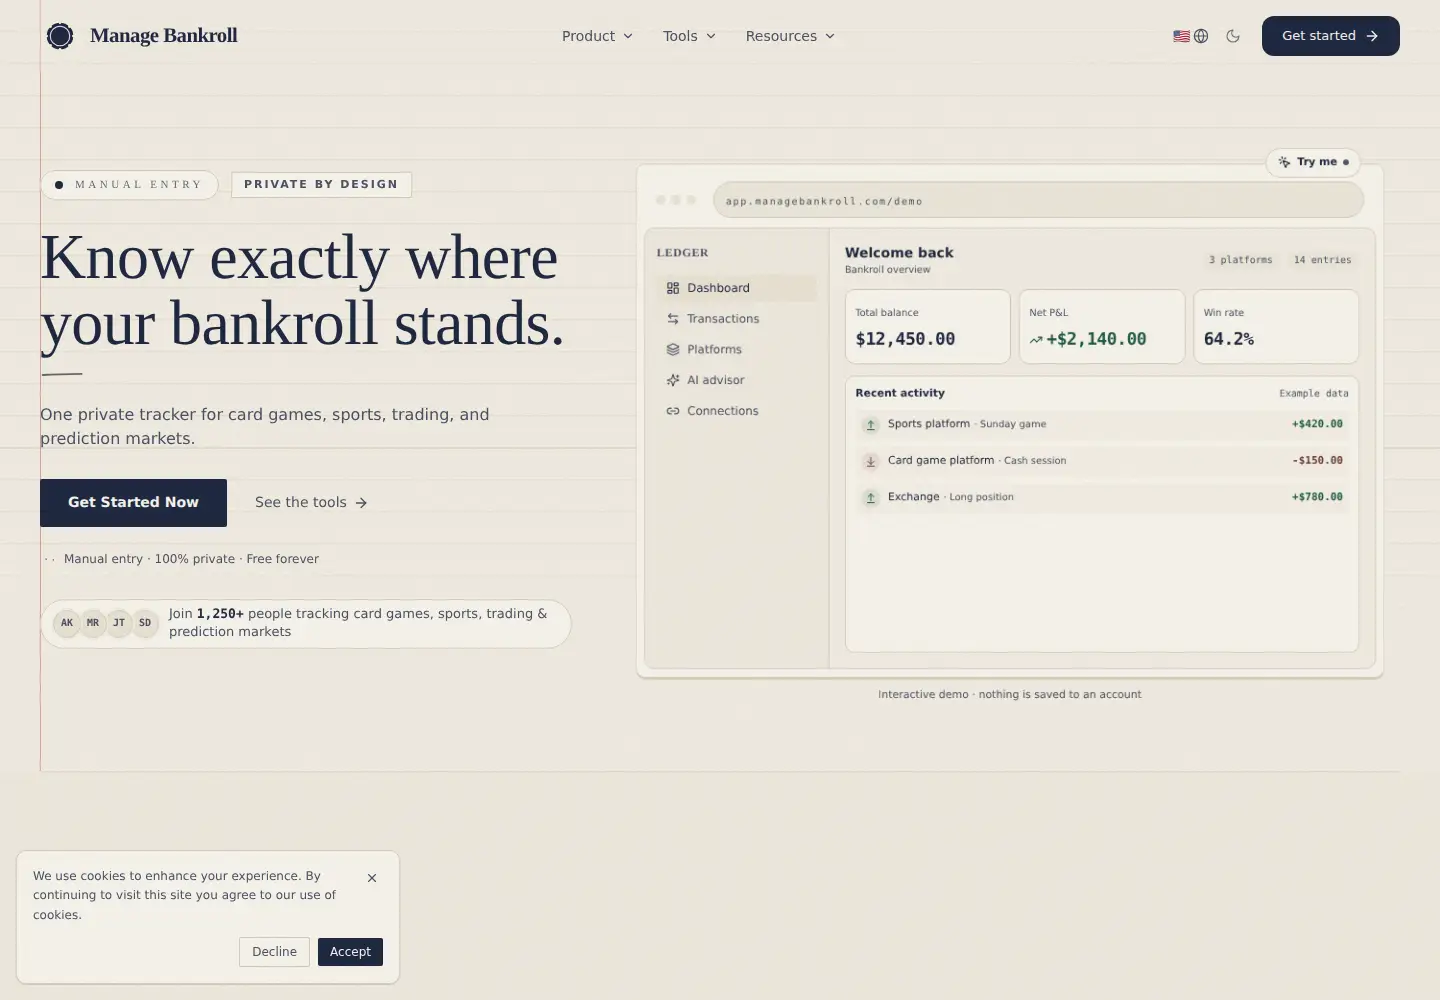This screenshot has height=1000, width=1440.
Task: Click the Manage Bankroll brand name
Action: pyautogui.click(x=164, y=36)
